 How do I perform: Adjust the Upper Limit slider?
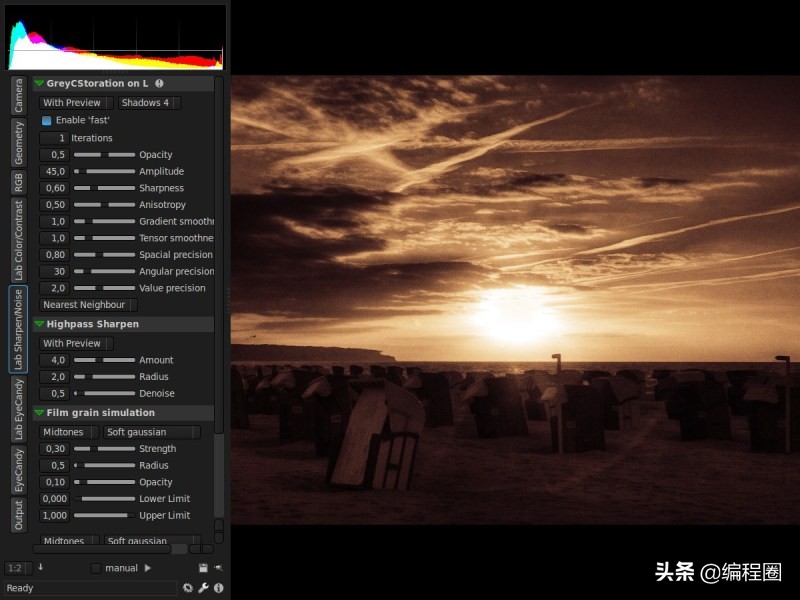point(105,515)
